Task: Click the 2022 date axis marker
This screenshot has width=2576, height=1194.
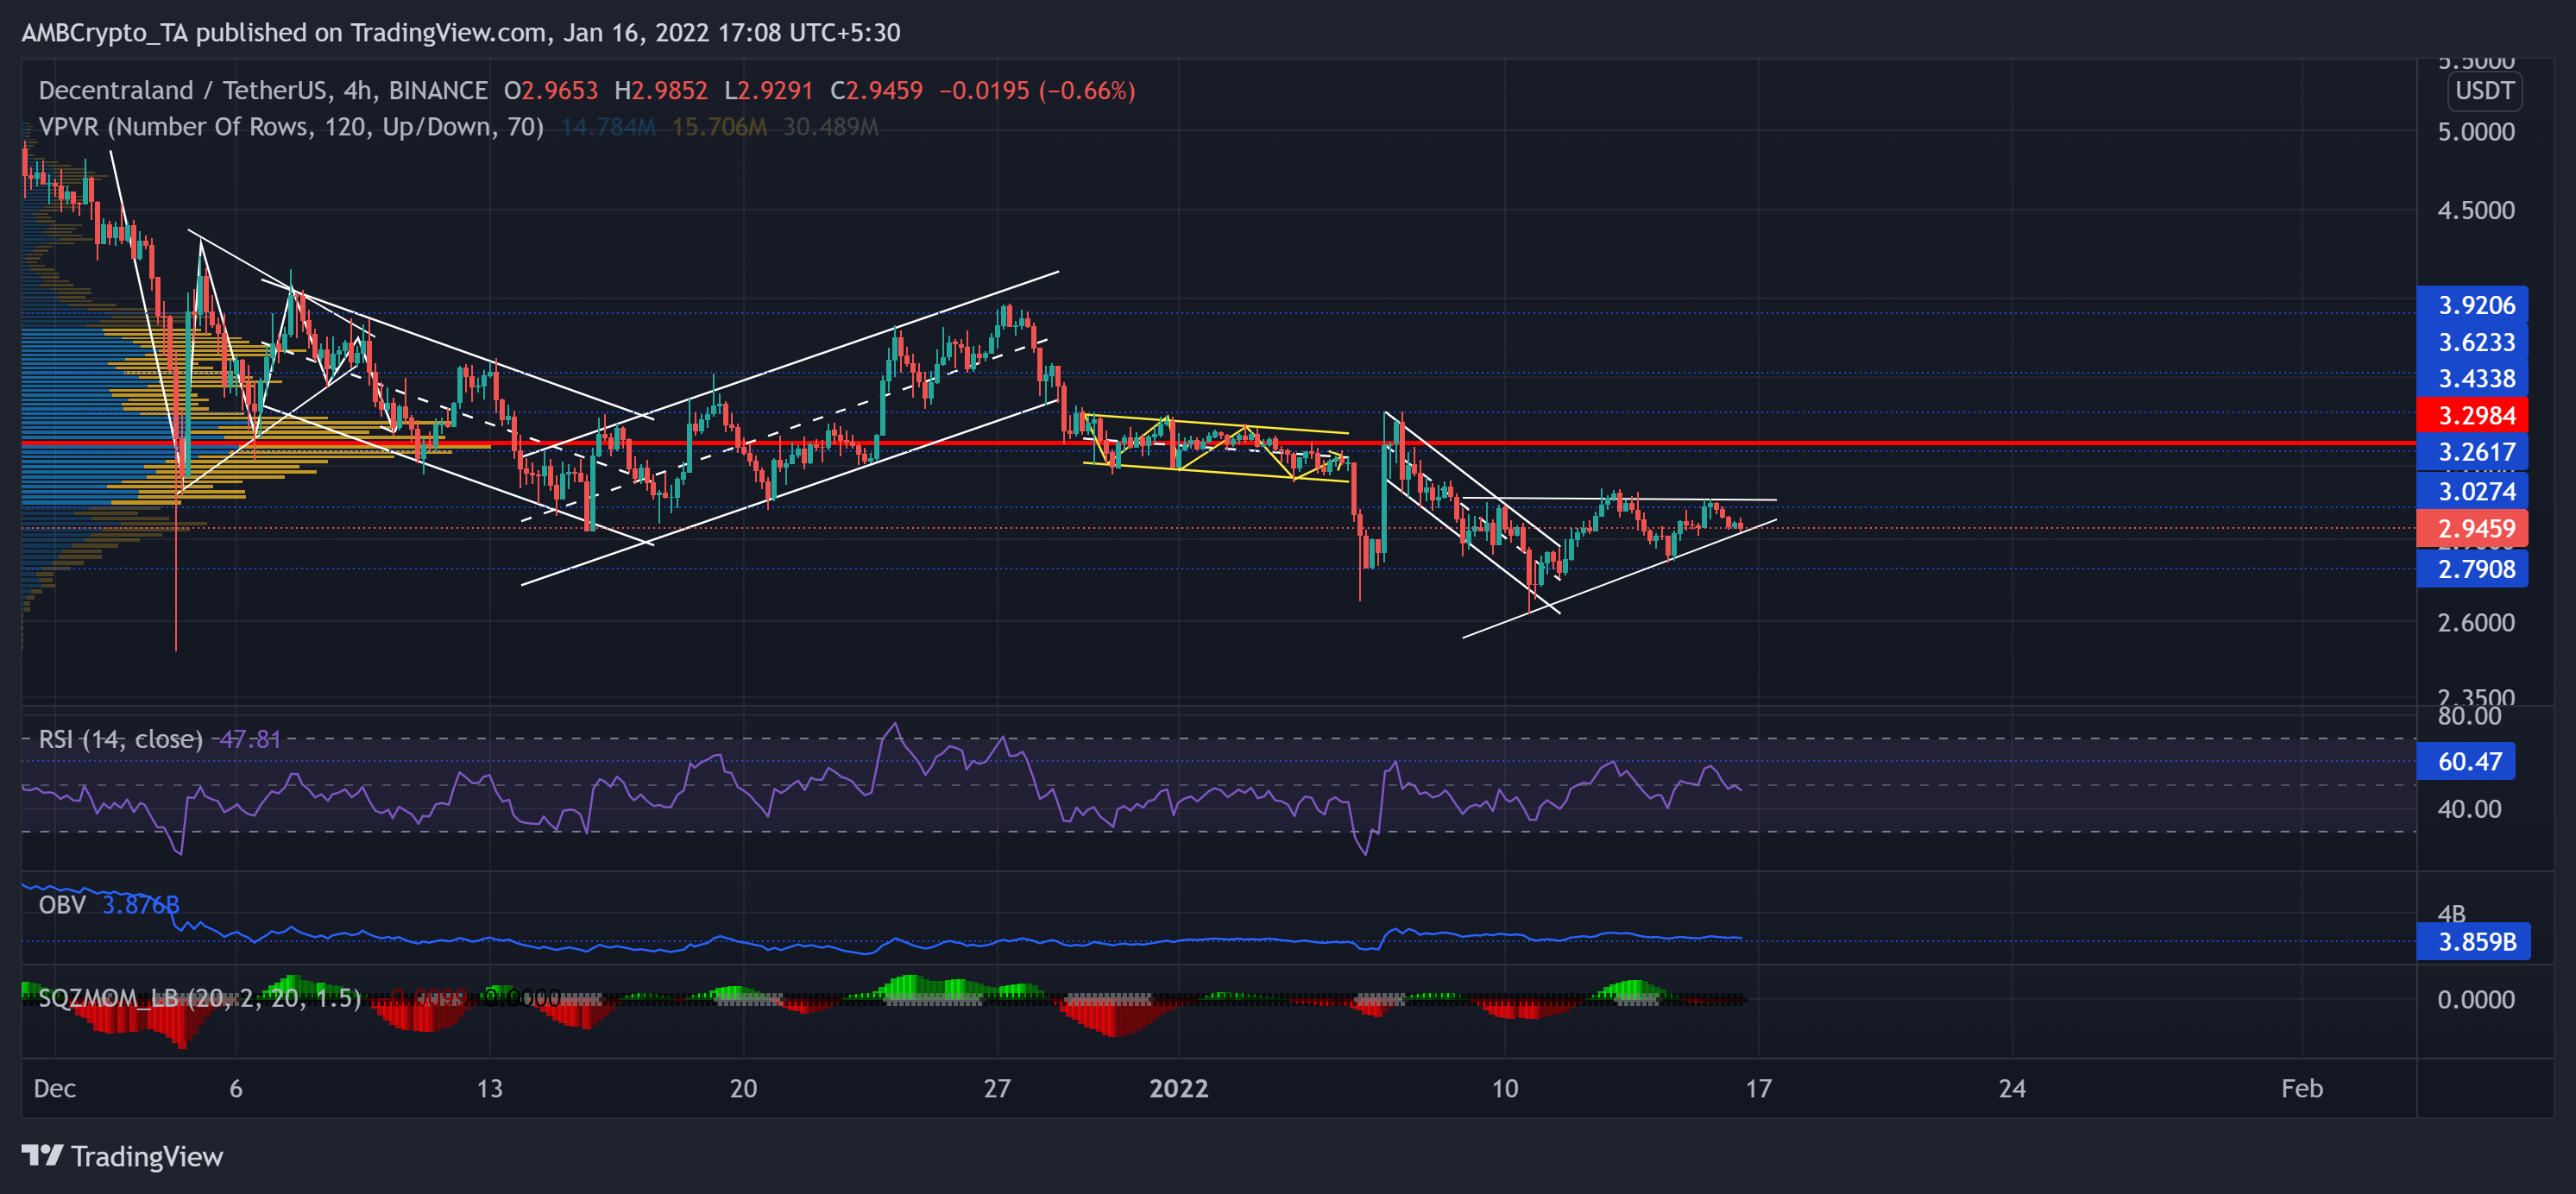Action: (1178, 1088)
